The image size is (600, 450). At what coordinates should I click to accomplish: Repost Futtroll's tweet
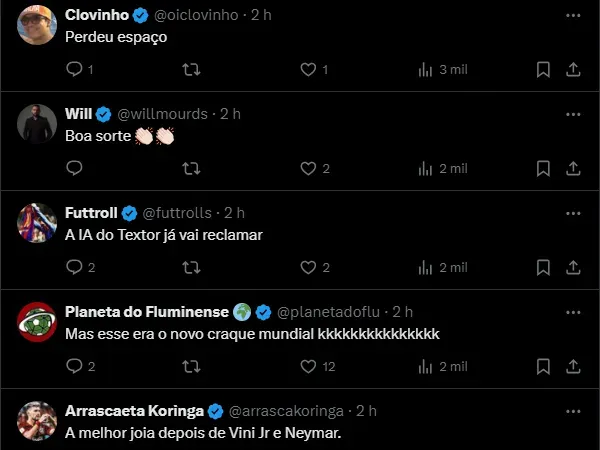point(192,267)
